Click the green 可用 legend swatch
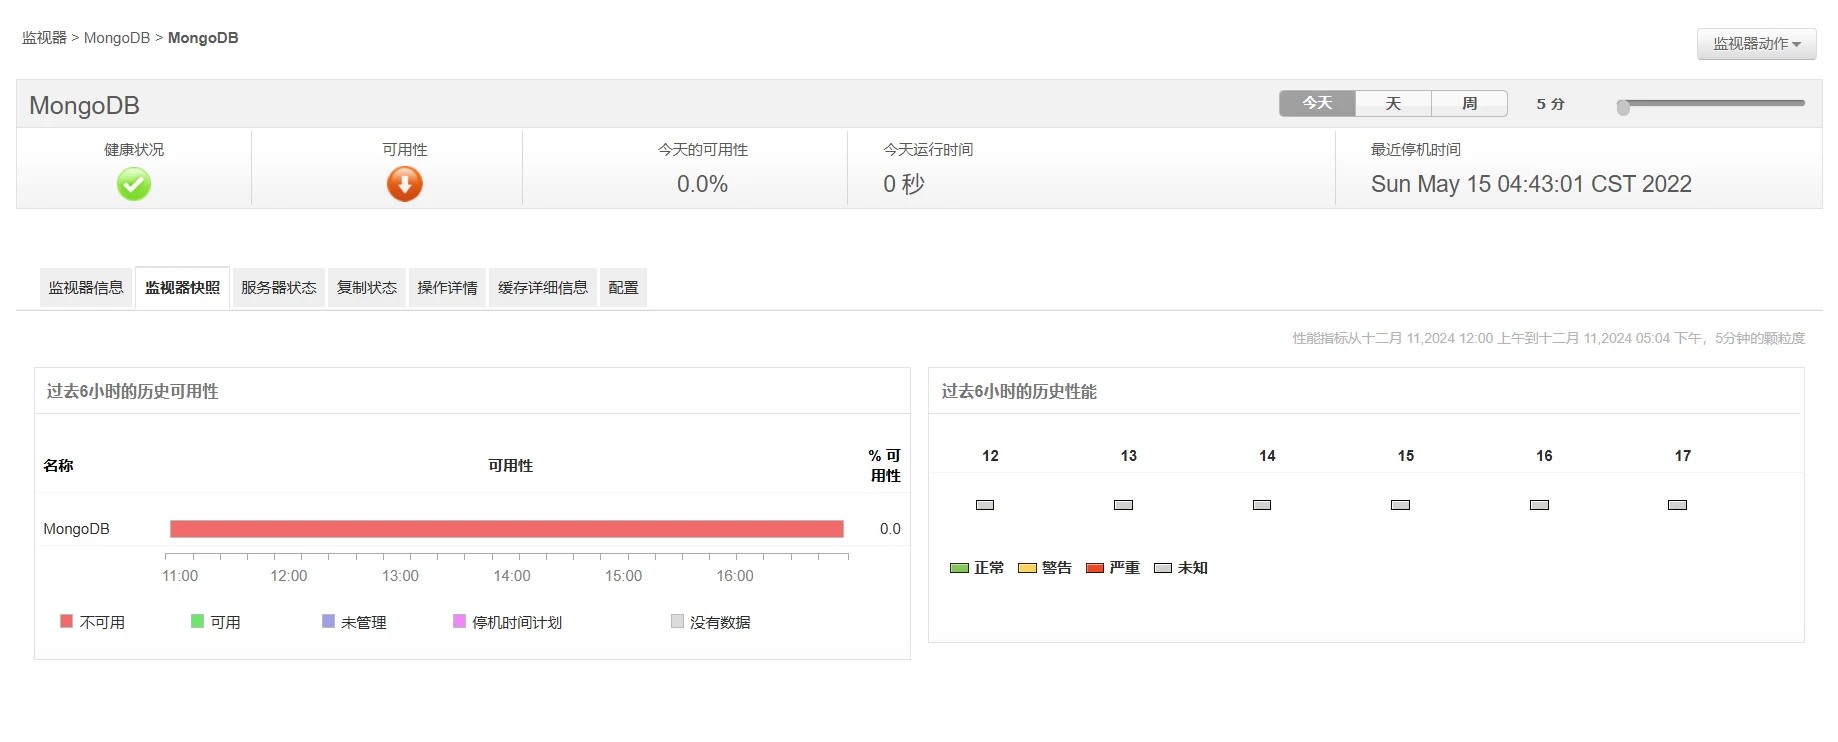1838x742 pixels. pyautogui.click(x=197, y=621)
